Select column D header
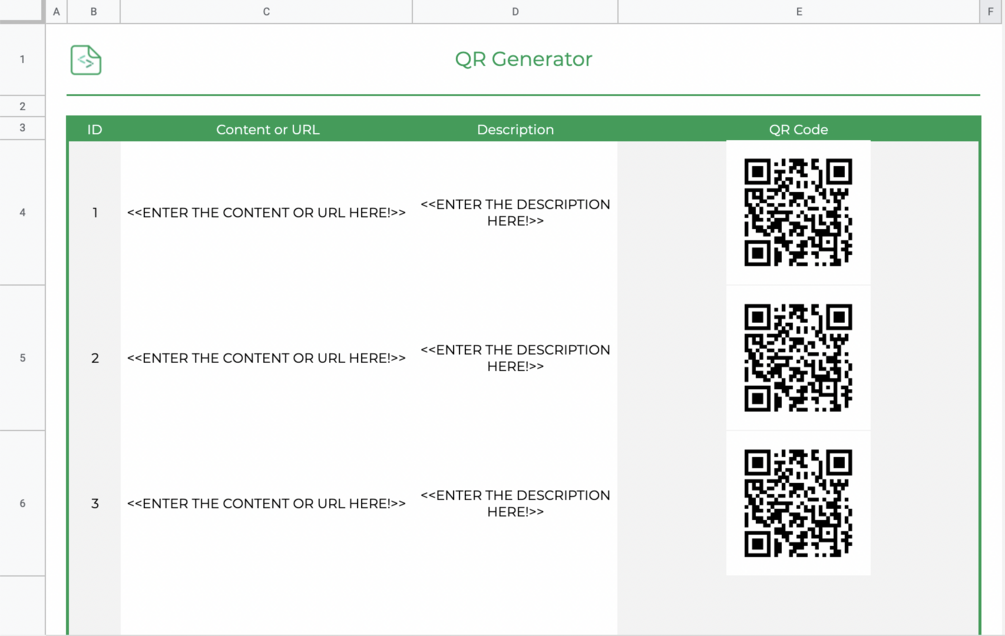This screenshot has height=636, width=1005. coord(515,12)
